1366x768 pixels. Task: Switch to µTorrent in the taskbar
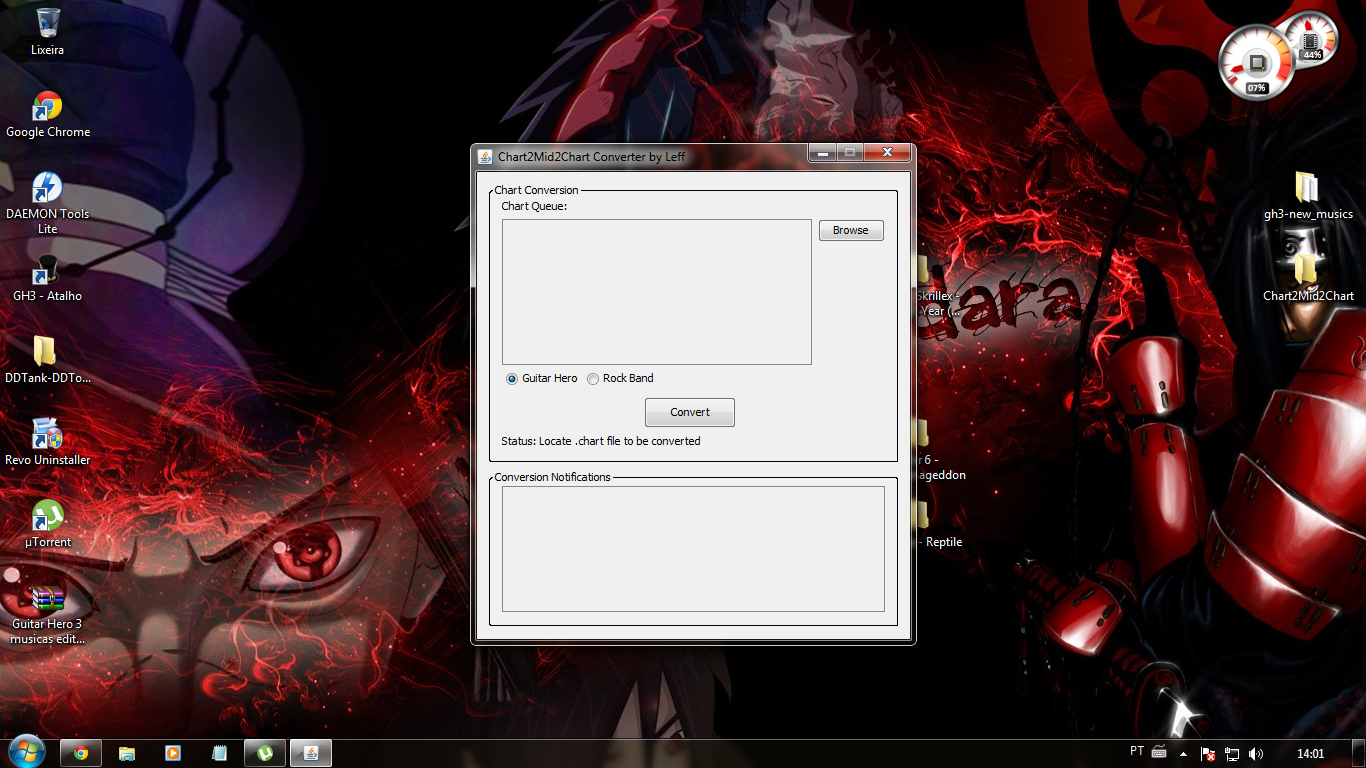pos(265,753)
